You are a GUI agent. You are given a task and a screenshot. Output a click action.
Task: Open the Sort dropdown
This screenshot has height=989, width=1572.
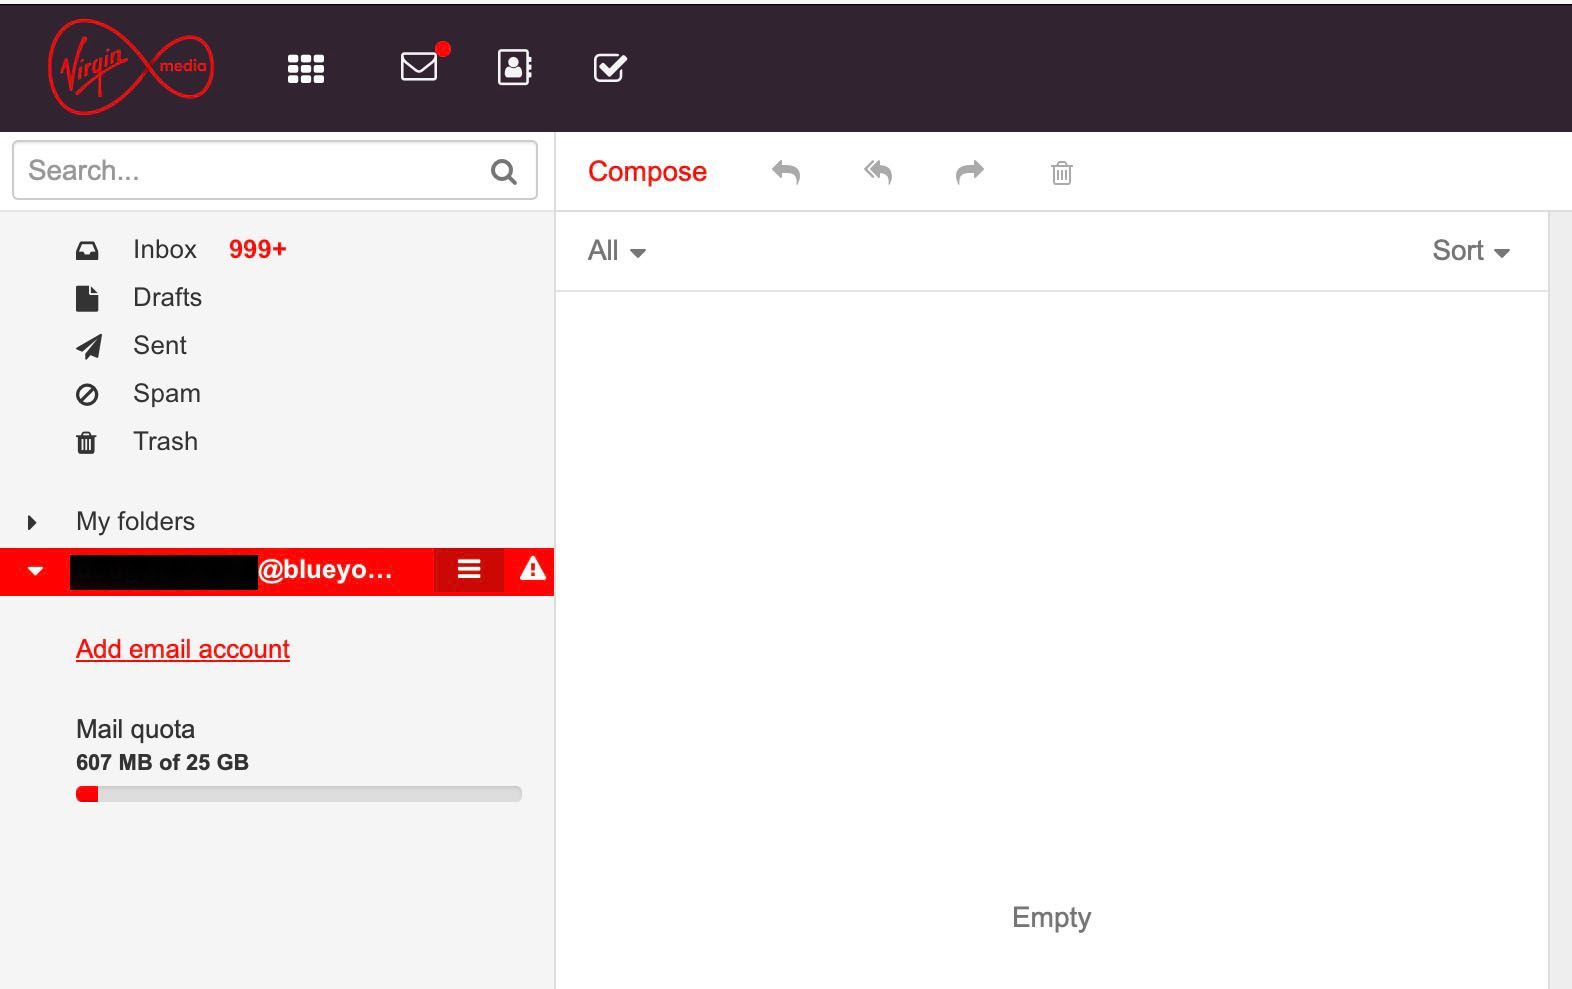point(1470,251)
